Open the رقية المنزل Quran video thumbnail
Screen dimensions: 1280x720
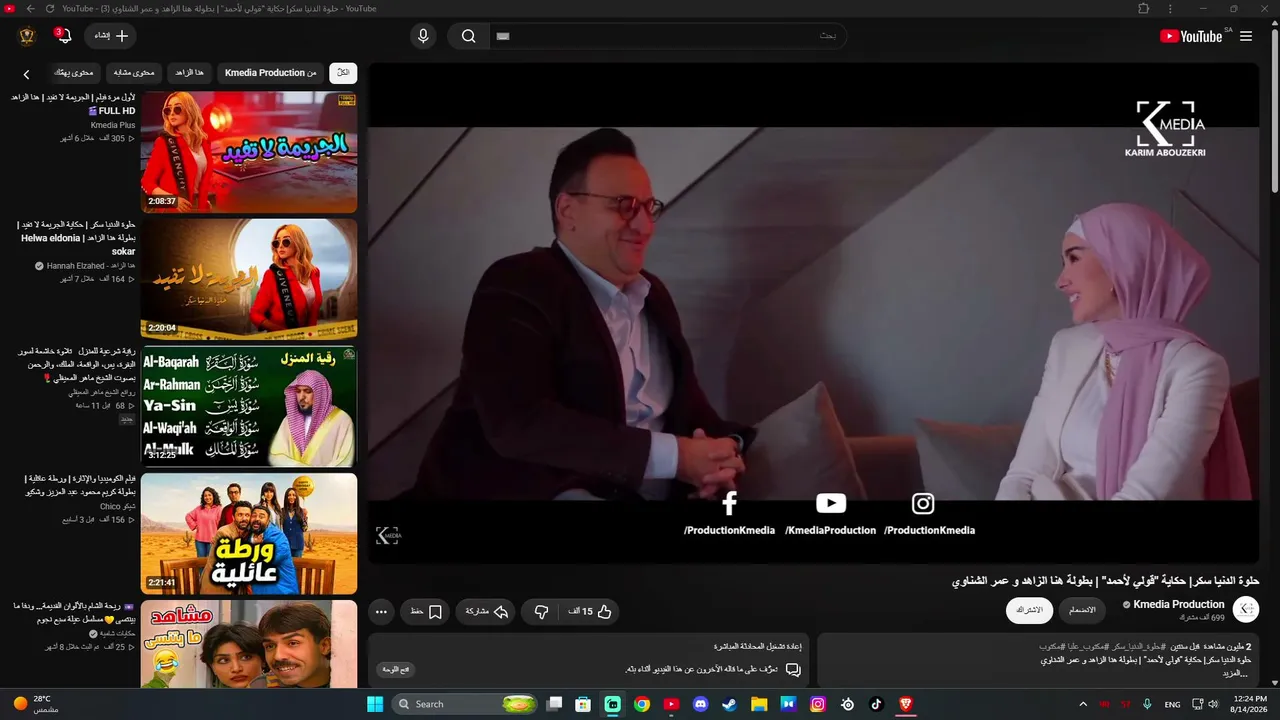249,406
